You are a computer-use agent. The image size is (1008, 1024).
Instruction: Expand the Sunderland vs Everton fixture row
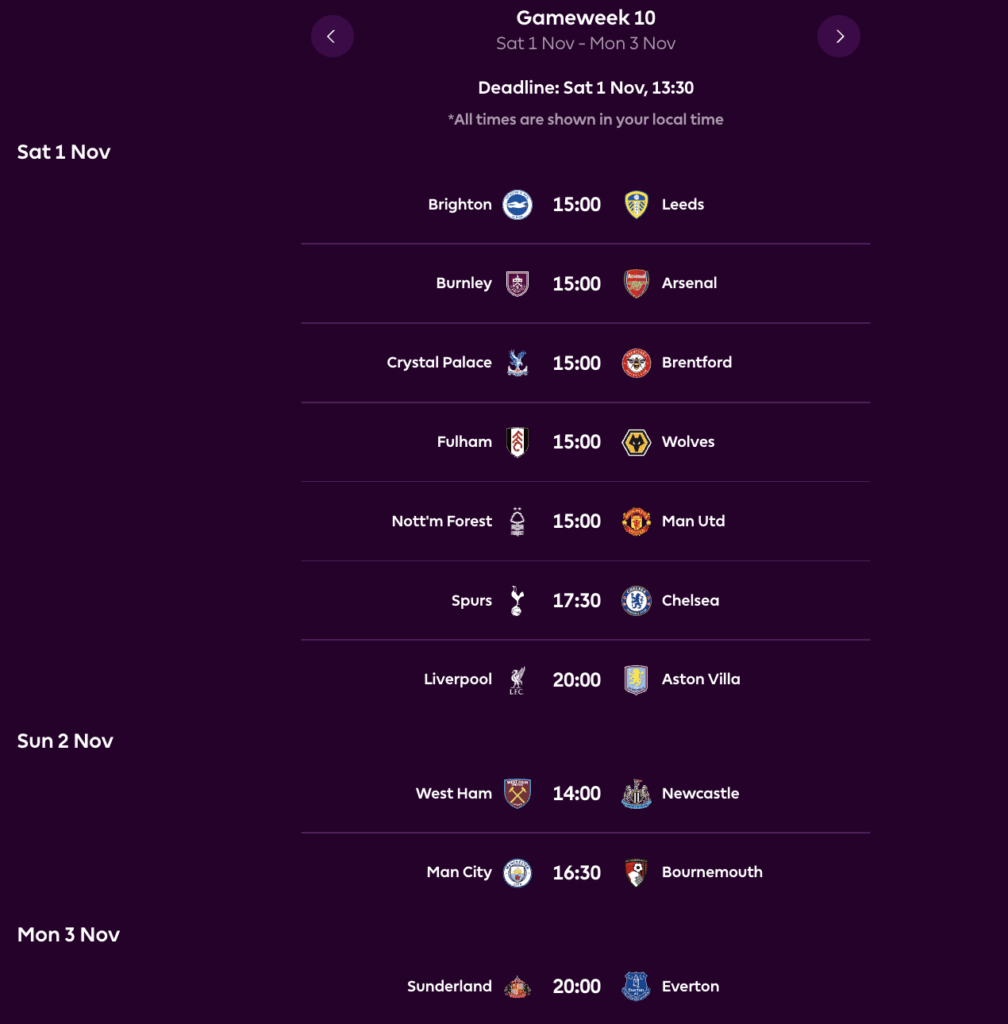pyautogui.click(x=585, y=986)
